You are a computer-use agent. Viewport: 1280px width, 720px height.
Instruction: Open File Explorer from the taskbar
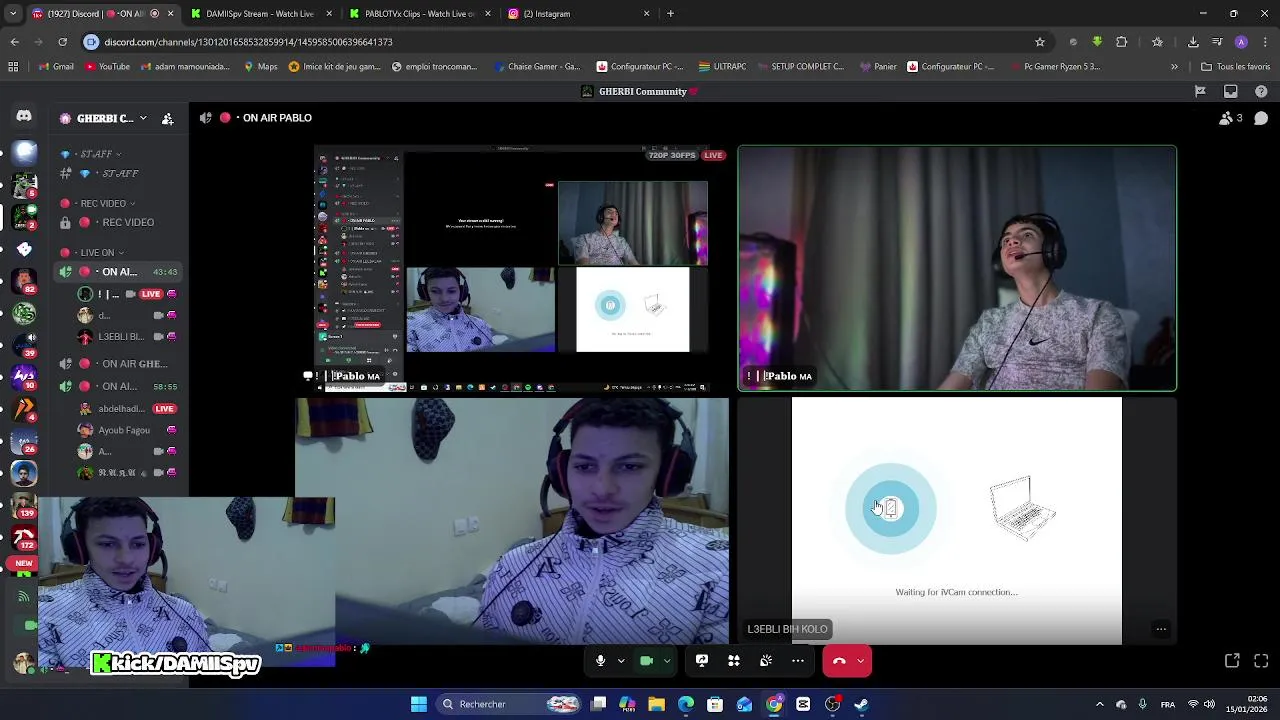tap(657, 704)
